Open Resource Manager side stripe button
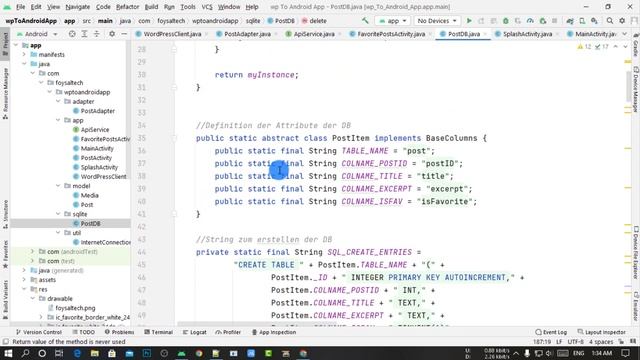The height and width of the screenshot is (360, 640). click(x=5, y=94)
